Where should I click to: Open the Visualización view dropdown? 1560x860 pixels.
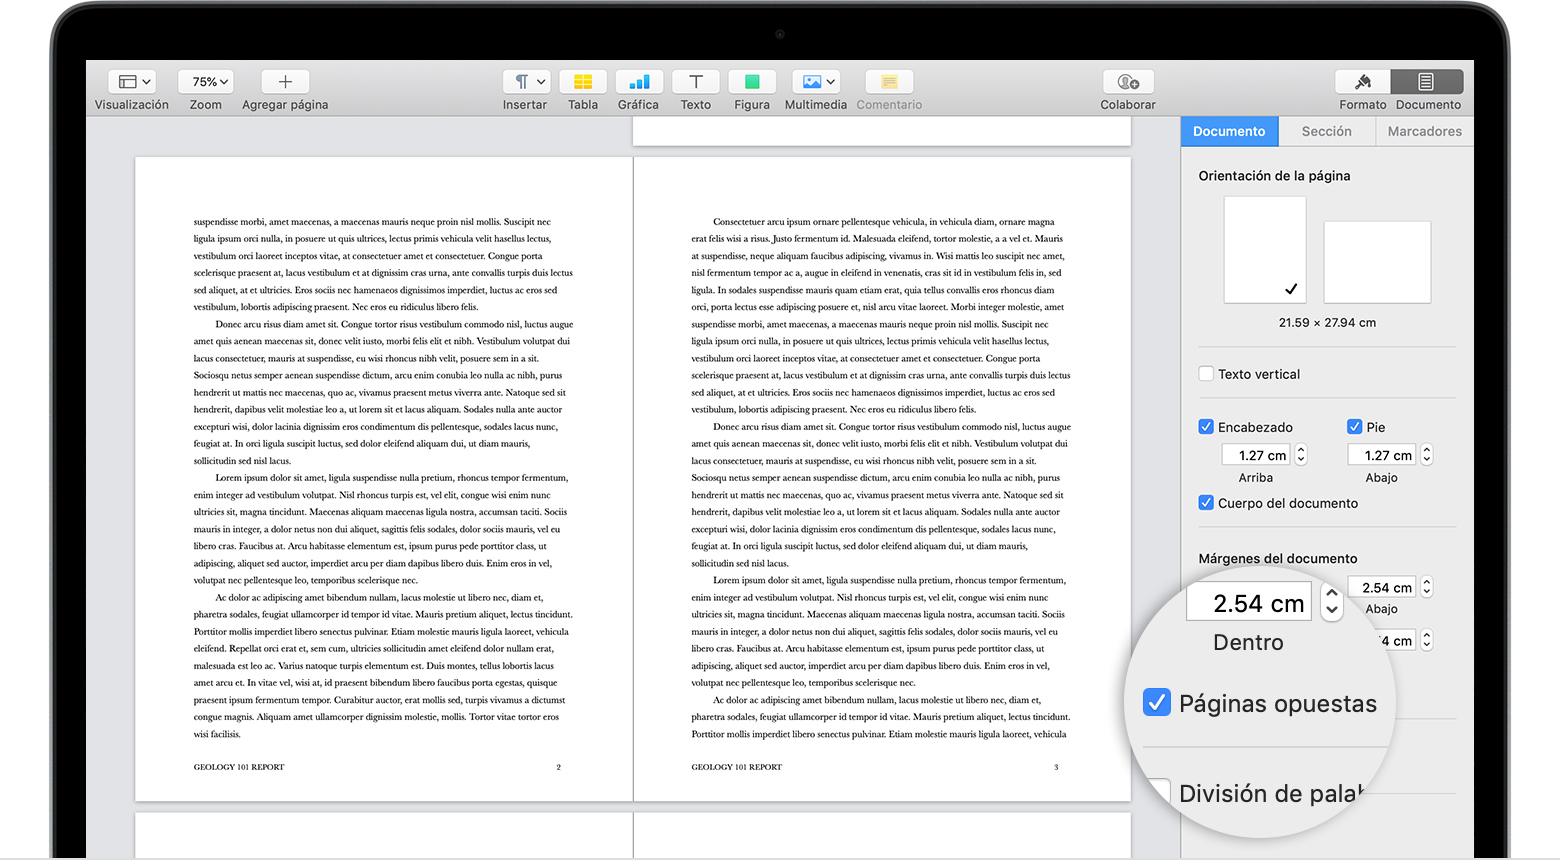131,82
